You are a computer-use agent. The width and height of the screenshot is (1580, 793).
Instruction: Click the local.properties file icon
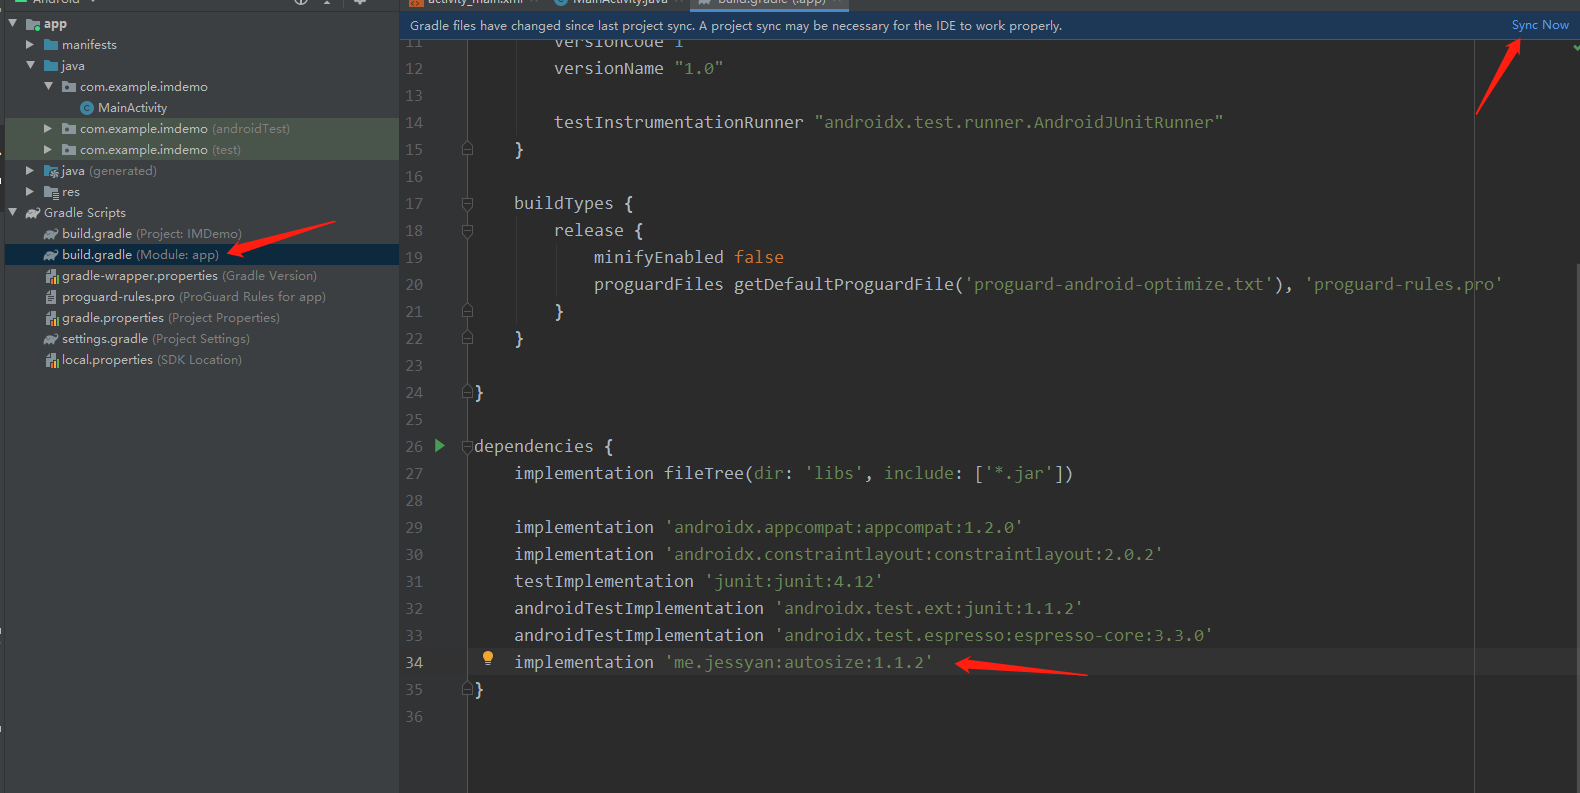pyautogui.click(x=51, y=360)
